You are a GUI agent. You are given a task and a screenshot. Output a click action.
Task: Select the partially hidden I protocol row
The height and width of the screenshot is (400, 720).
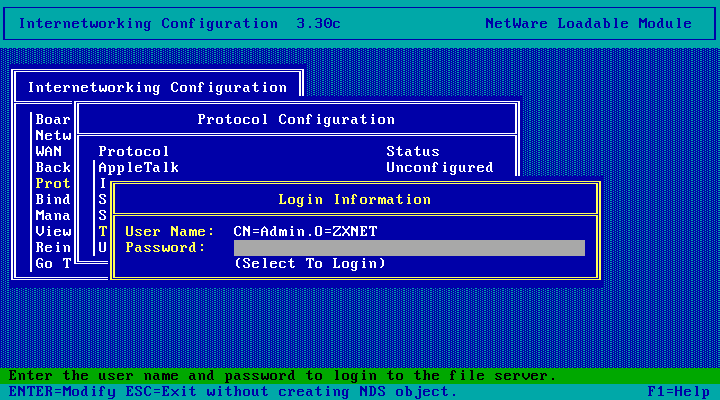pyautogui.click(x=103, y=184)
